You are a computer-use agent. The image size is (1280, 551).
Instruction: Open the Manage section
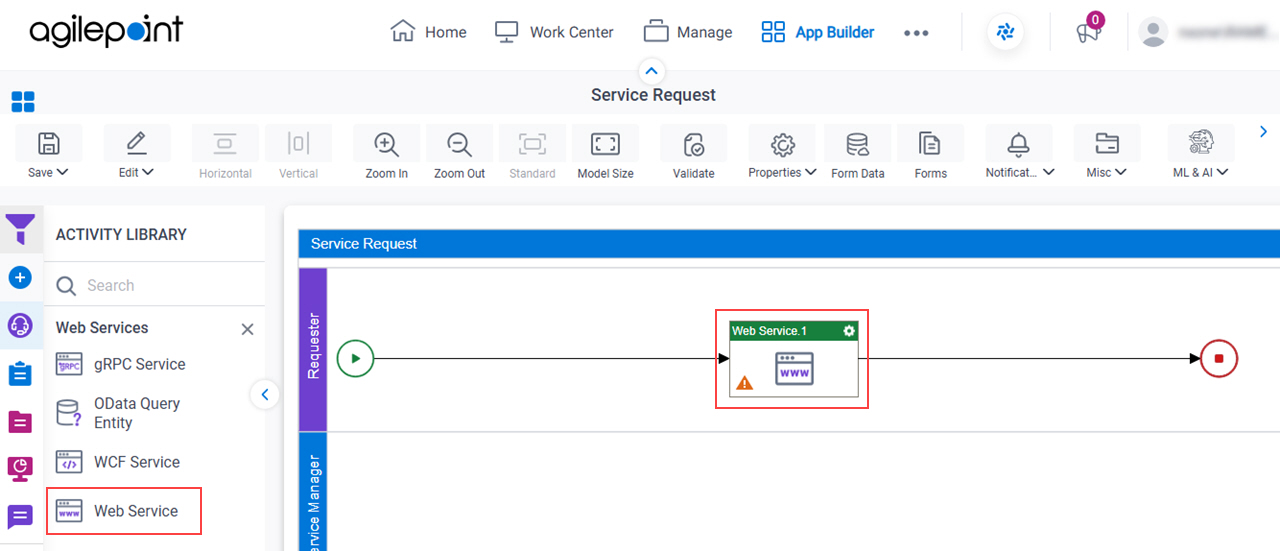point(688,32)
